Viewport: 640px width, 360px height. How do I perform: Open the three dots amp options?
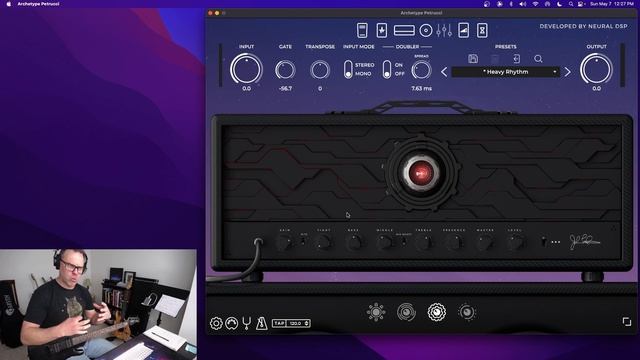556,242
